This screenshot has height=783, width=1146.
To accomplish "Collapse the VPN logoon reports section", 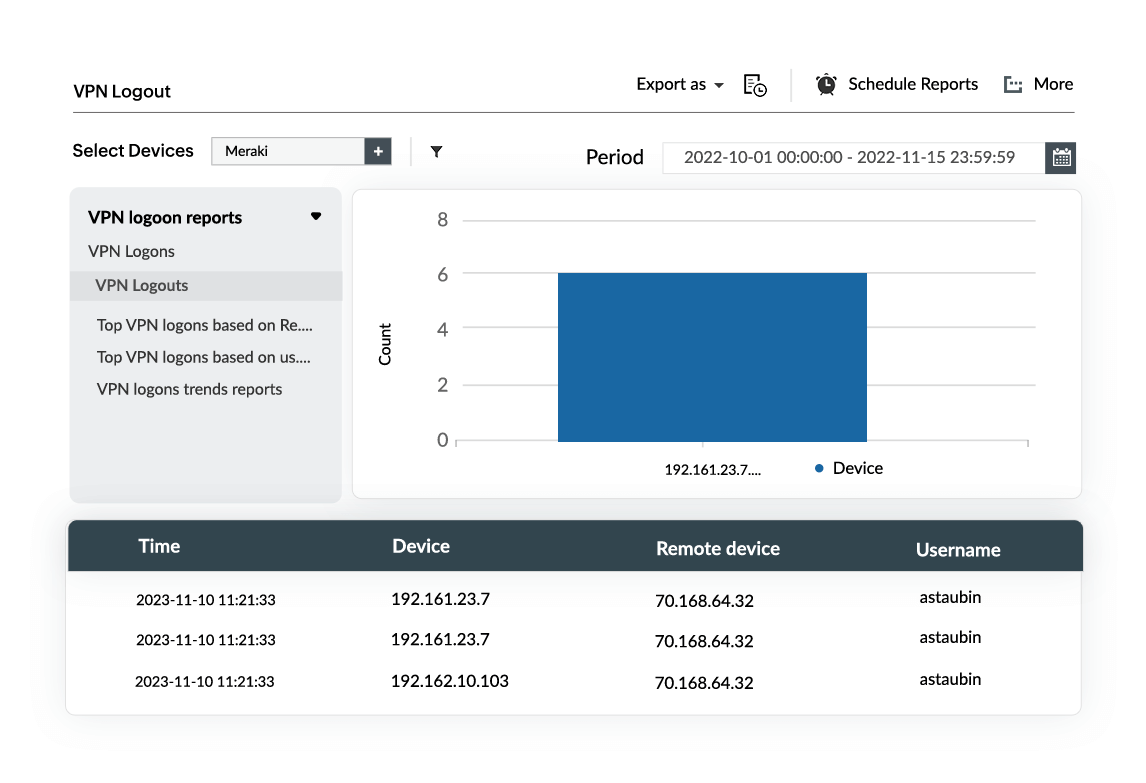I will pos(316,216).
